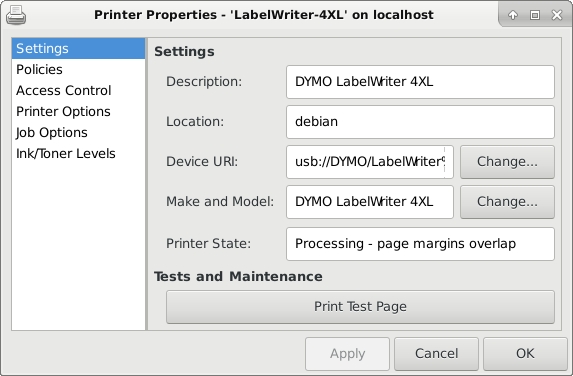This screenshot has width=573, height=376.
Task: Click the 'Description:' label
Action: (x=204, y=81)
